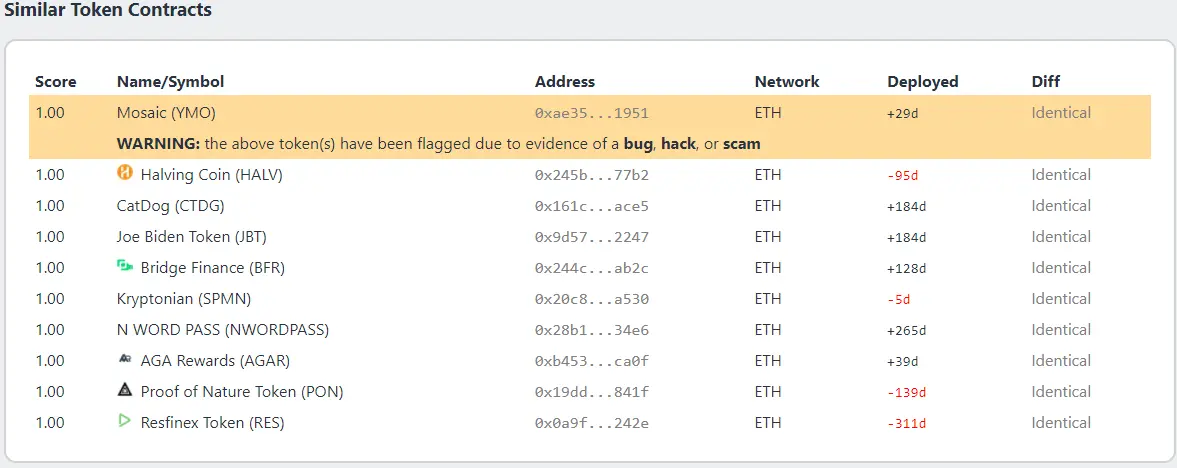Click the AGA Rewards token icon
Image resolution: width=1177 pixels, height=468 pixels.
coord(125,359)
